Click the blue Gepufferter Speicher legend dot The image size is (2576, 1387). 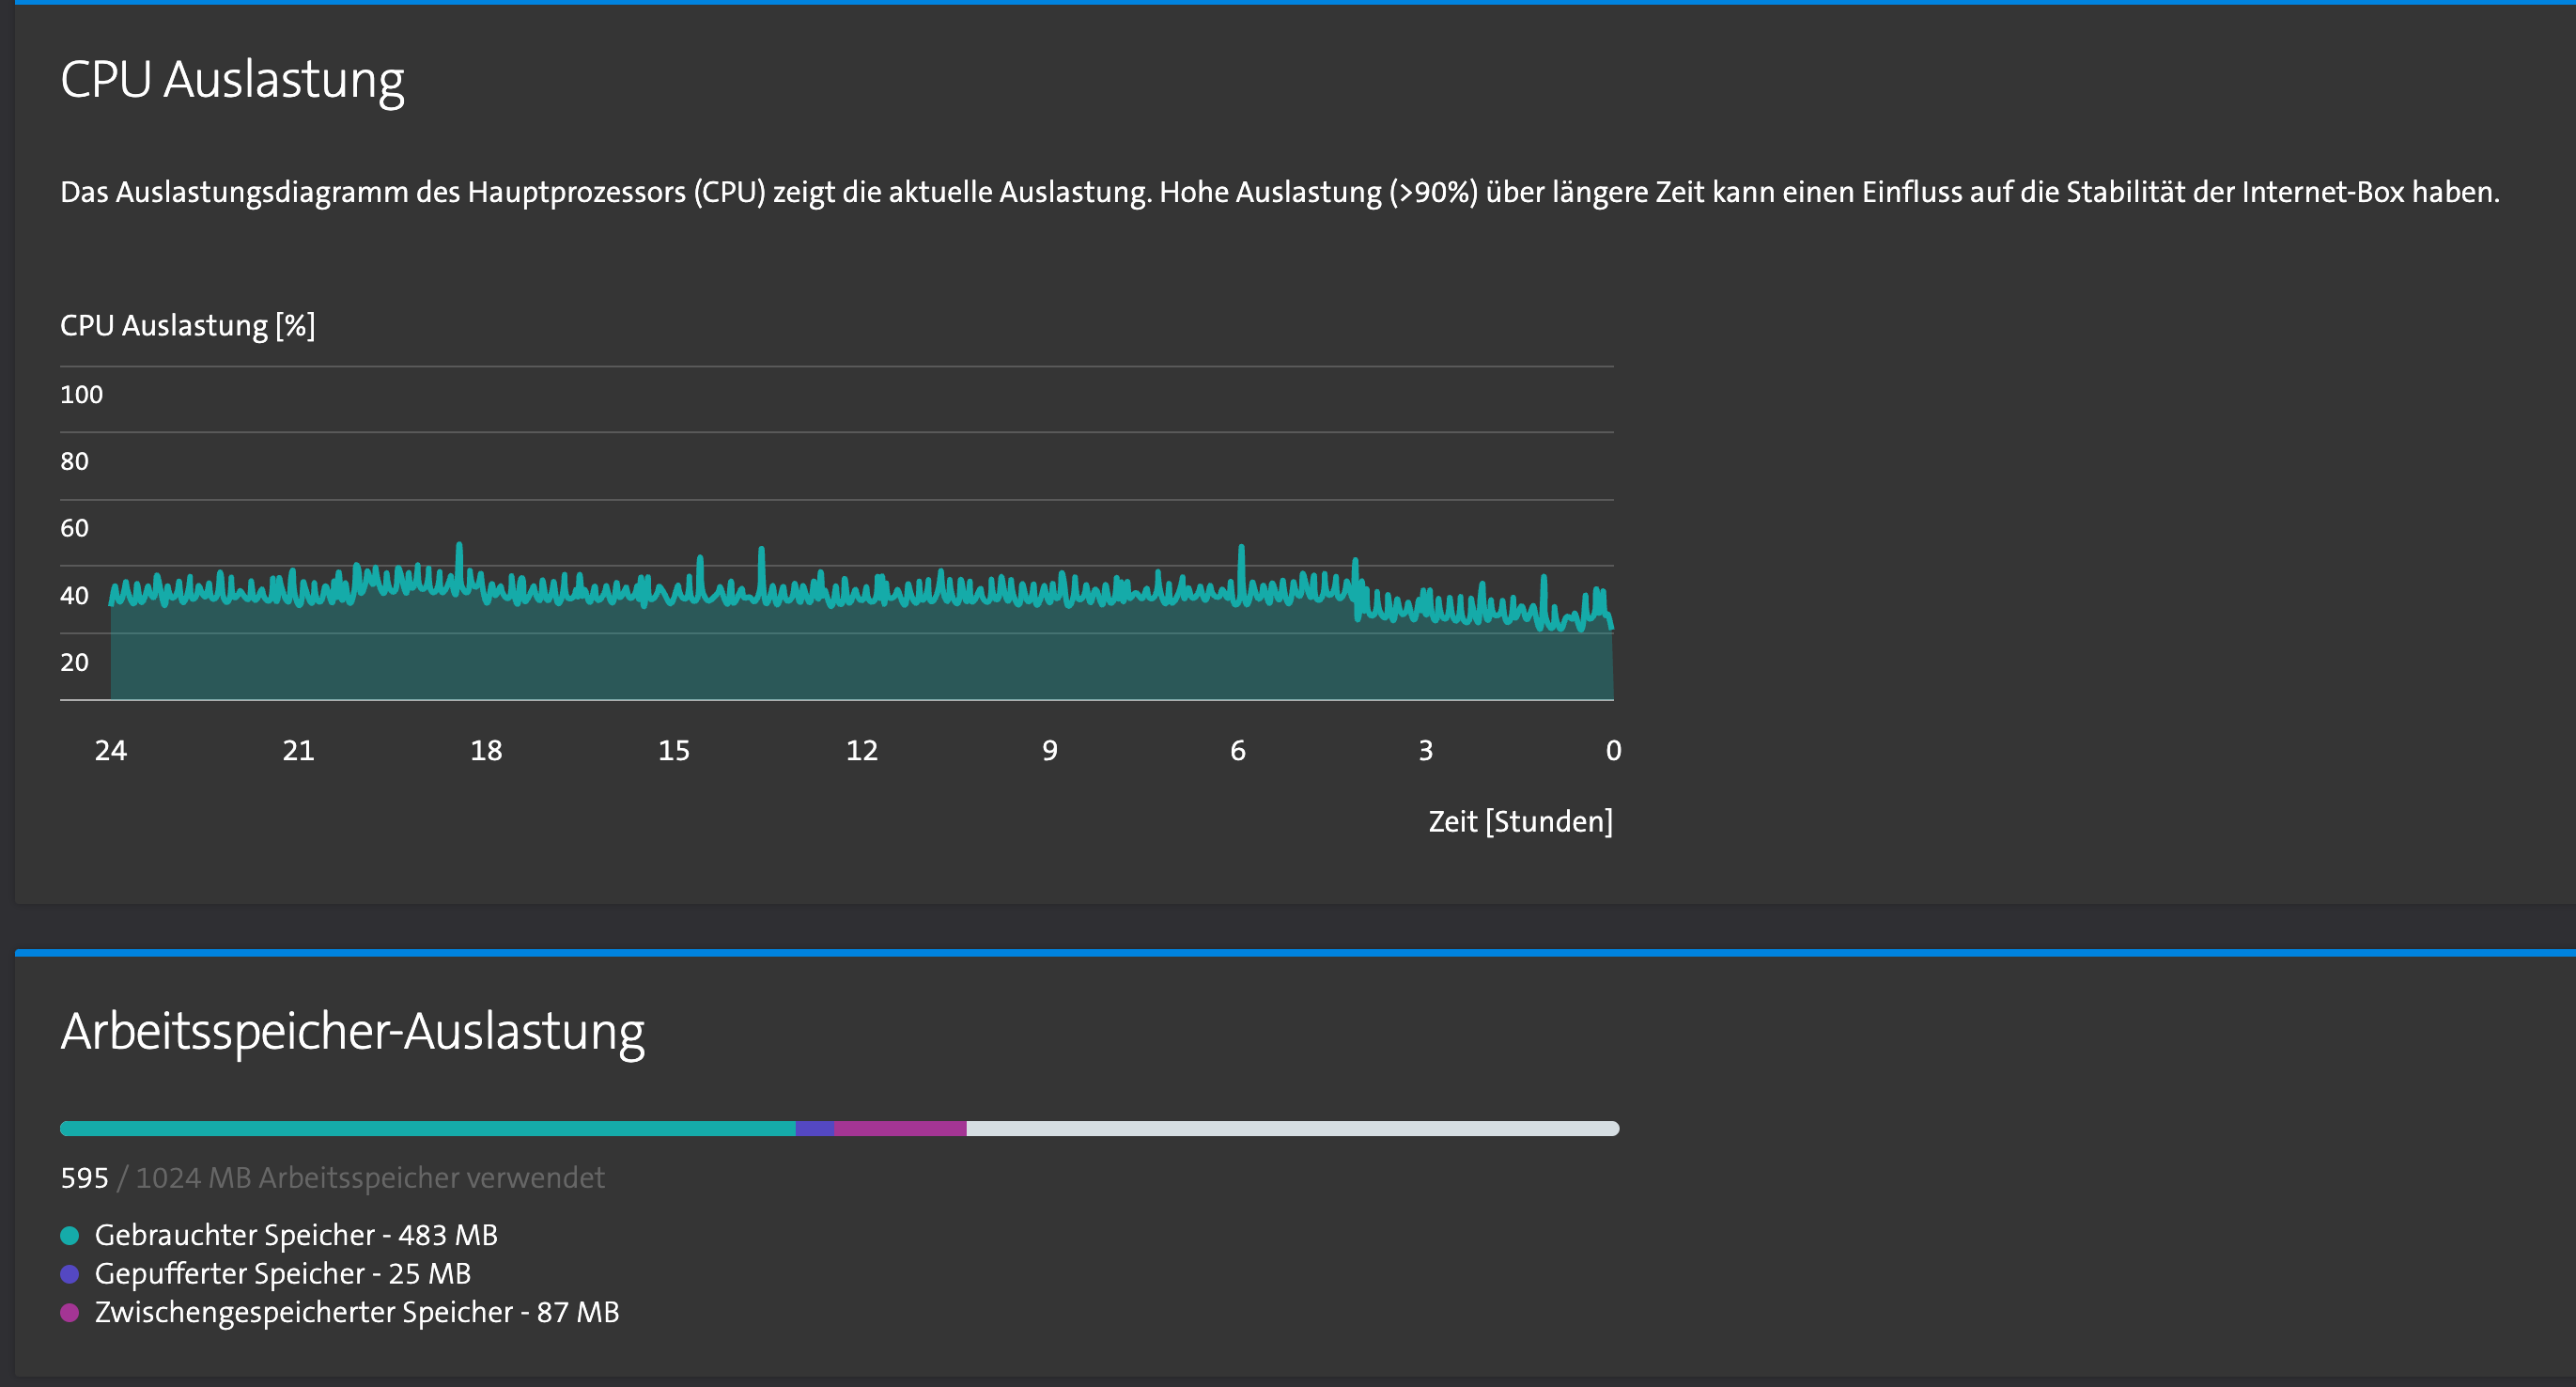point(69,1274)
